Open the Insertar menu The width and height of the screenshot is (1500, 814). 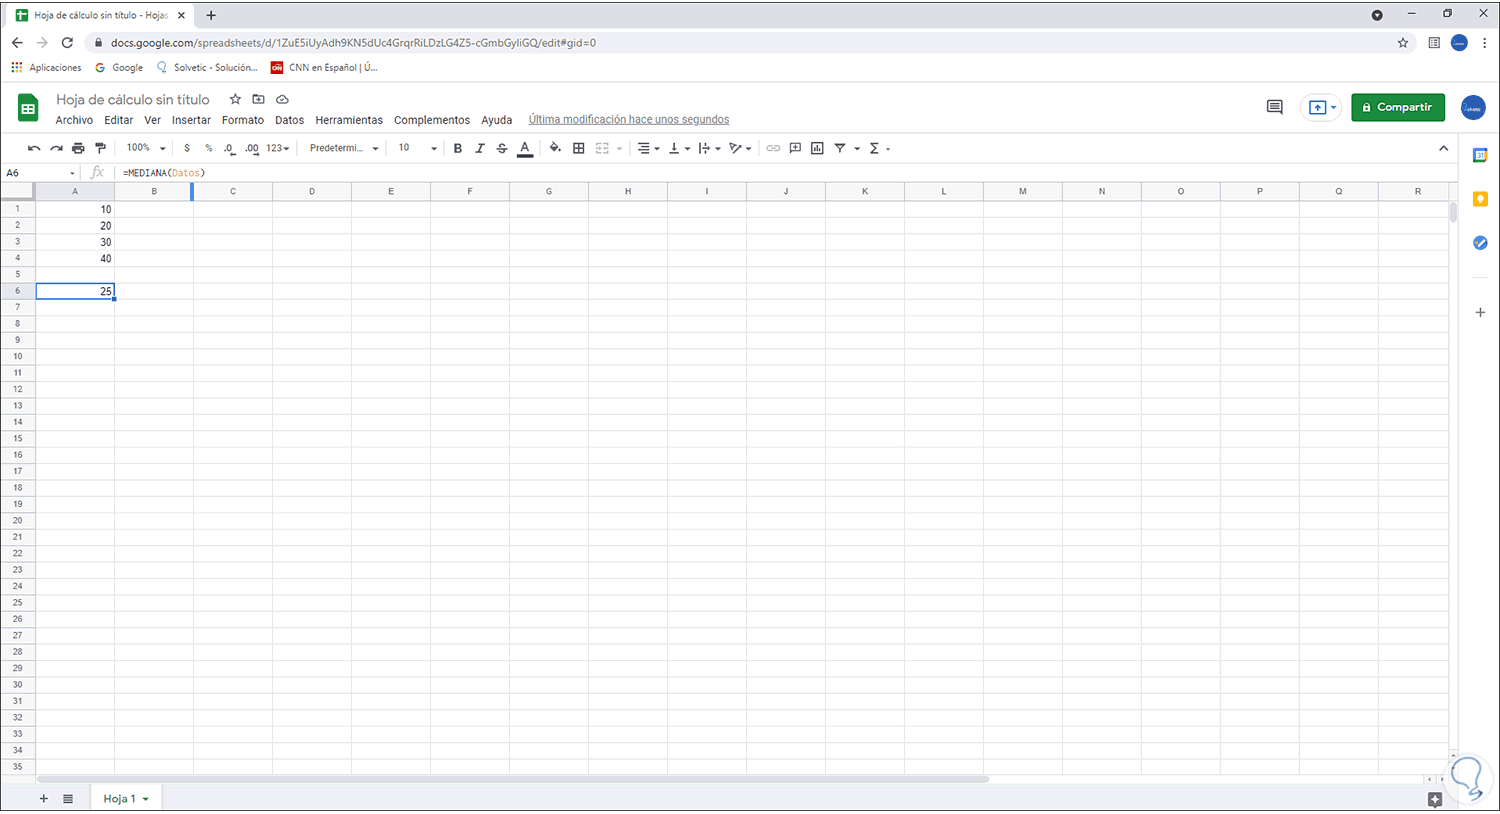[191, 119]
